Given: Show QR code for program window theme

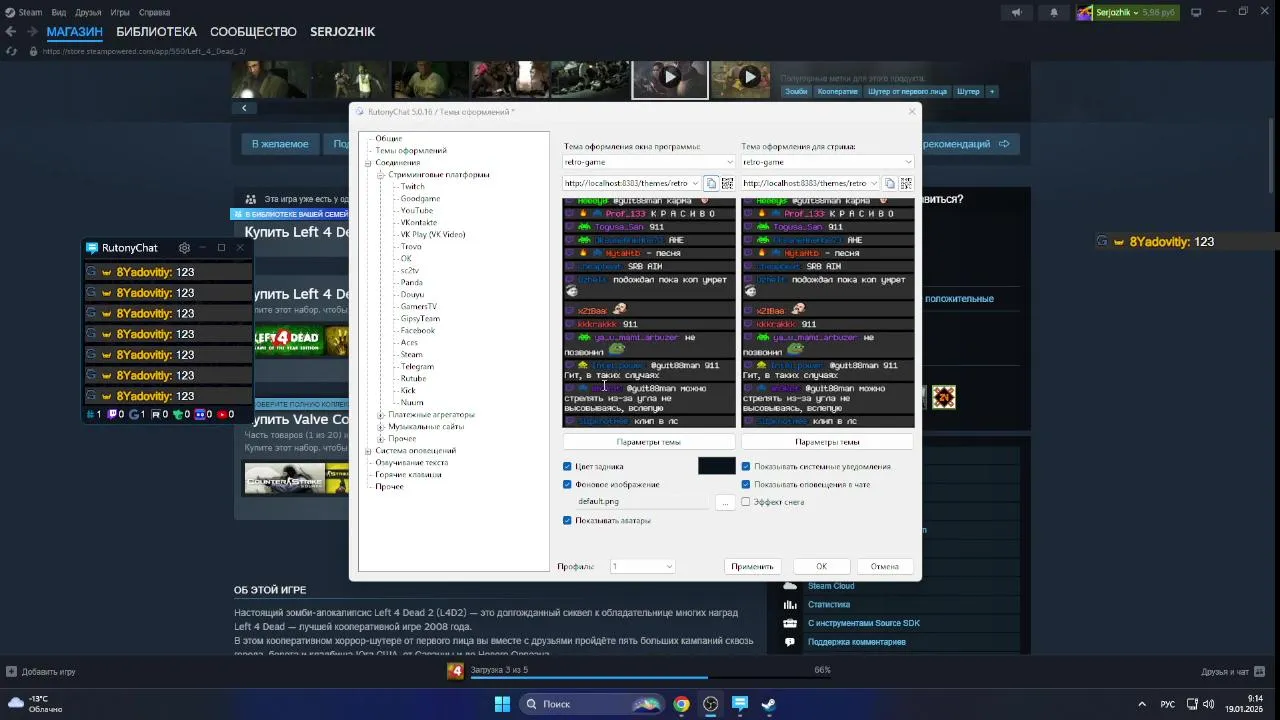Looking at the screenshot, I should coord(727,183).
